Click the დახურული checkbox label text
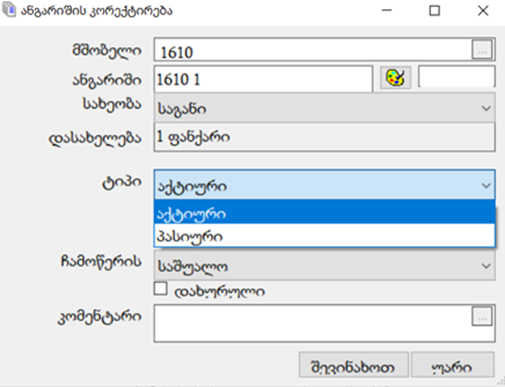This screenshot has height=387, width=505. tap(219, 292)
